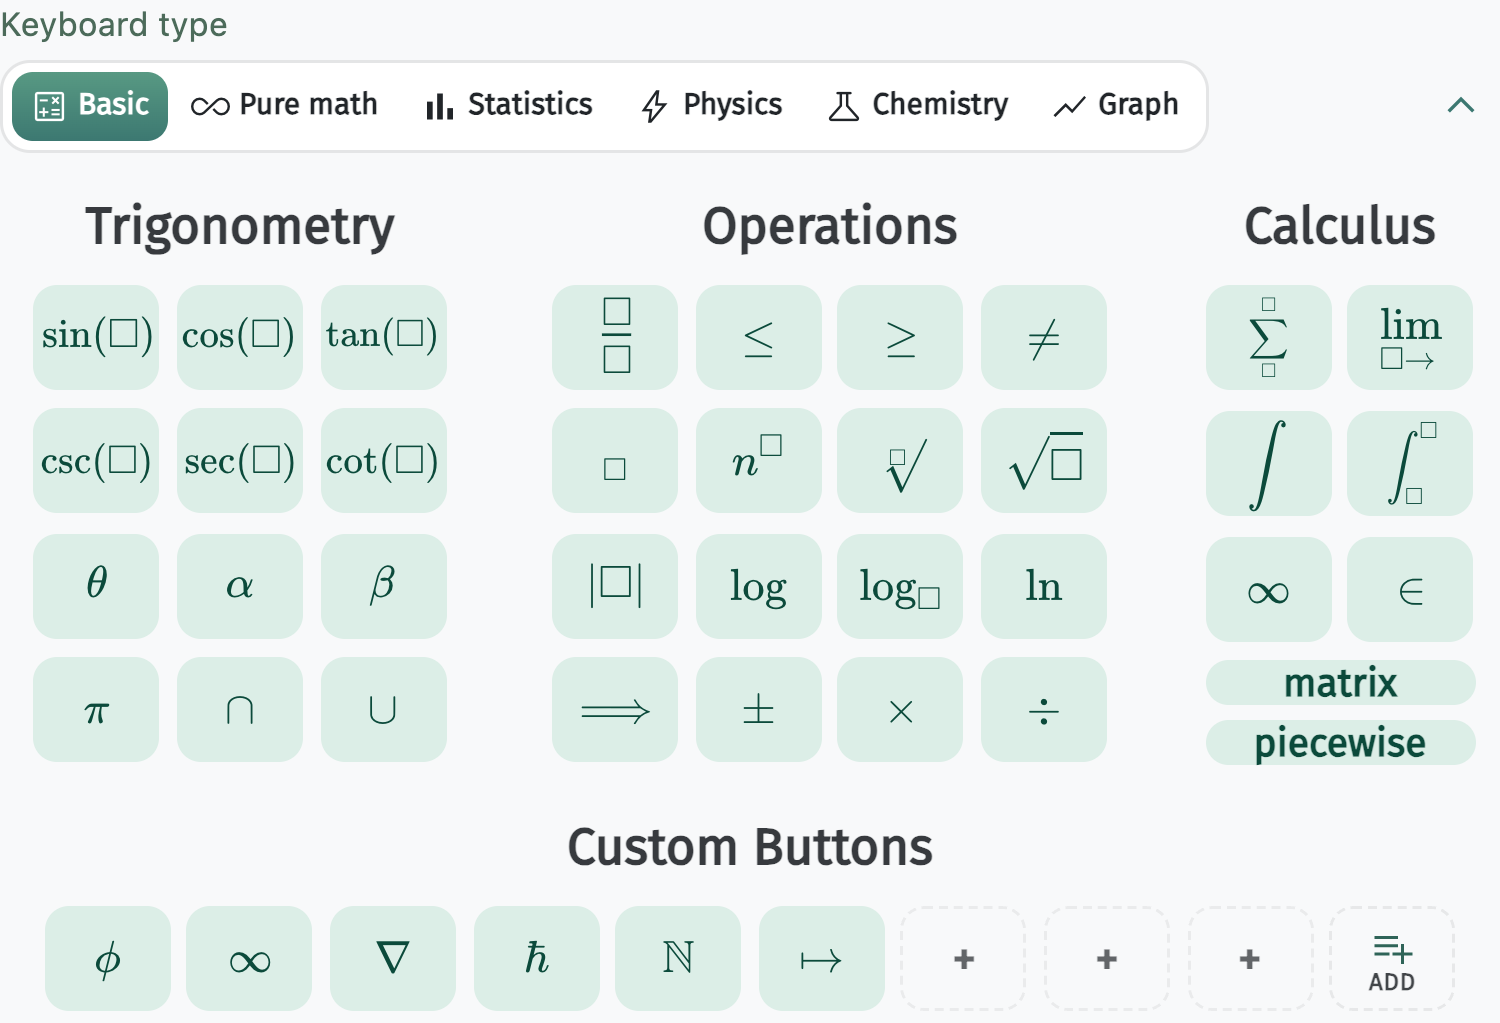This screenshot has height=1023, width=1500.
Task: Insert the beta symbol
Action: [384, 586]
